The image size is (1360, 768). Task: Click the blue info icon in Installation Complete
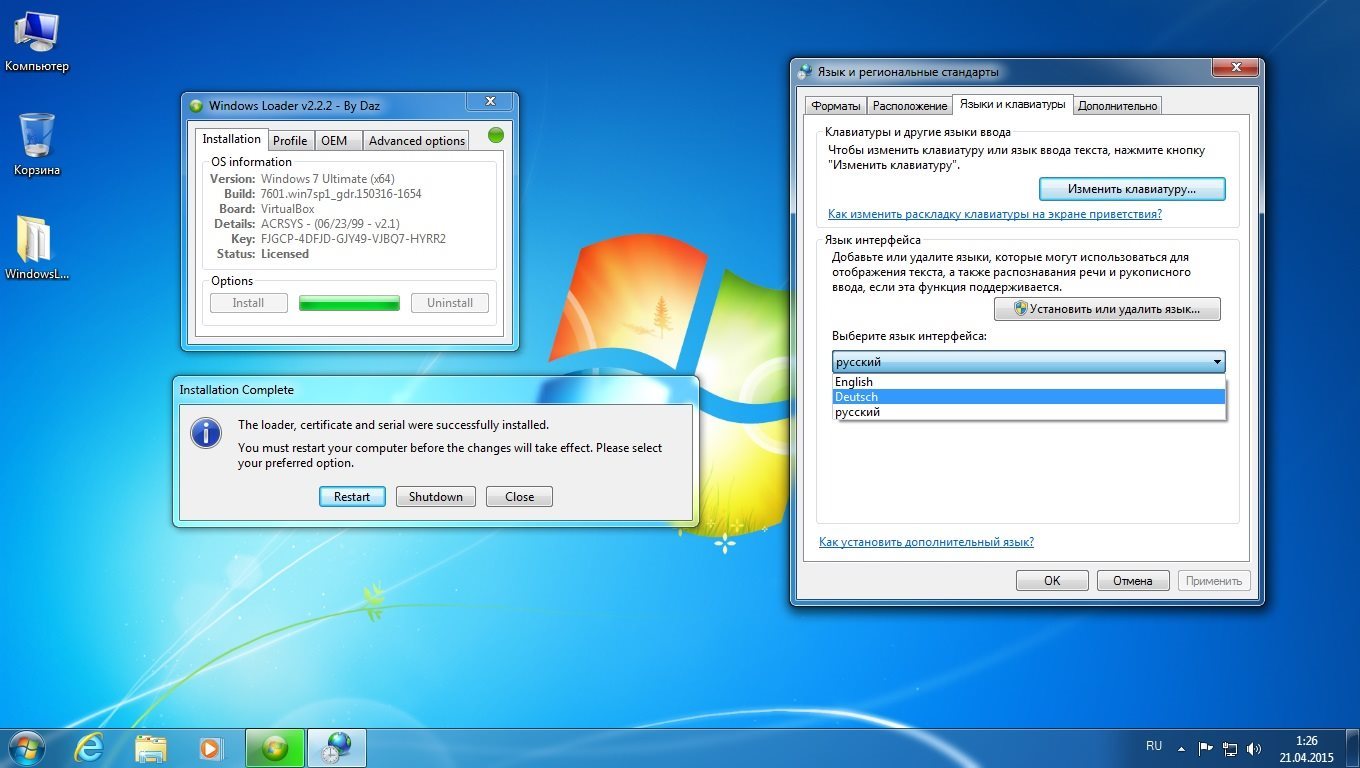(206, 433)
